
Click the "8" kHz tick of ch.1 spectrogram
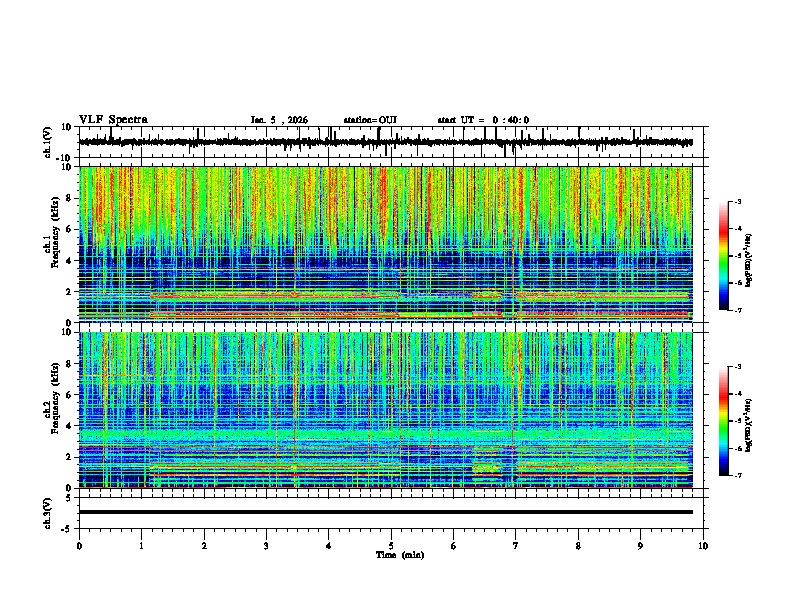[69, 198]
